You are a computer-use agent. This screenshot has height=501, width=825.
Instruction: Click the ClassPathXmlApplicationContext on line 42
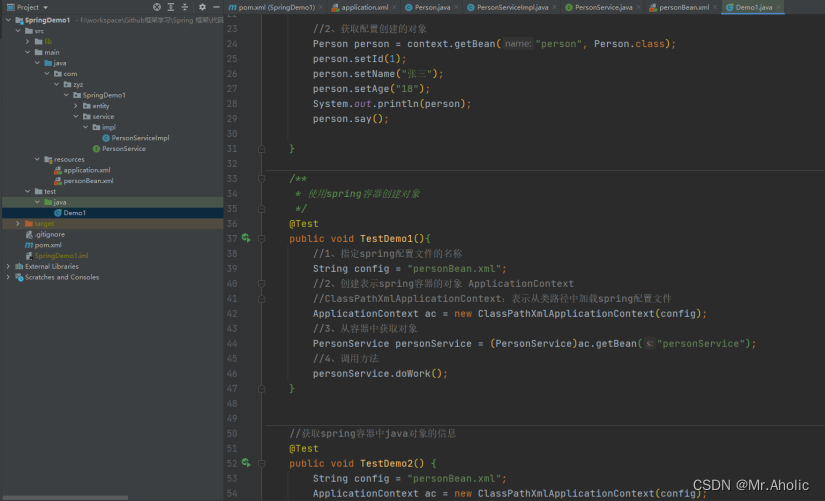click(566, 313)
